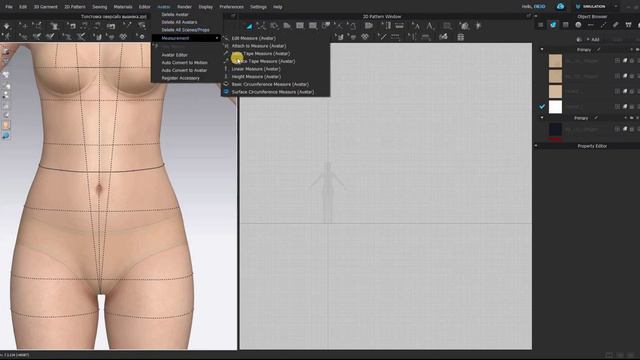Choose Delete All Scenes/Props
Image resolution: width=640 pixels, height=360 pixels.
[x=185, y=30]
